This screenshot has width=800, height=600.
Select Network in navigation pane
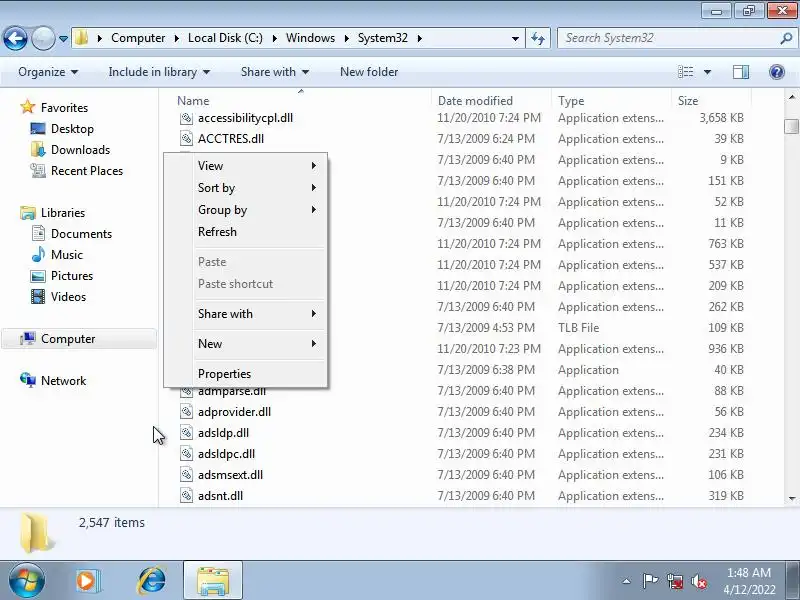click(x=63, y=381)
